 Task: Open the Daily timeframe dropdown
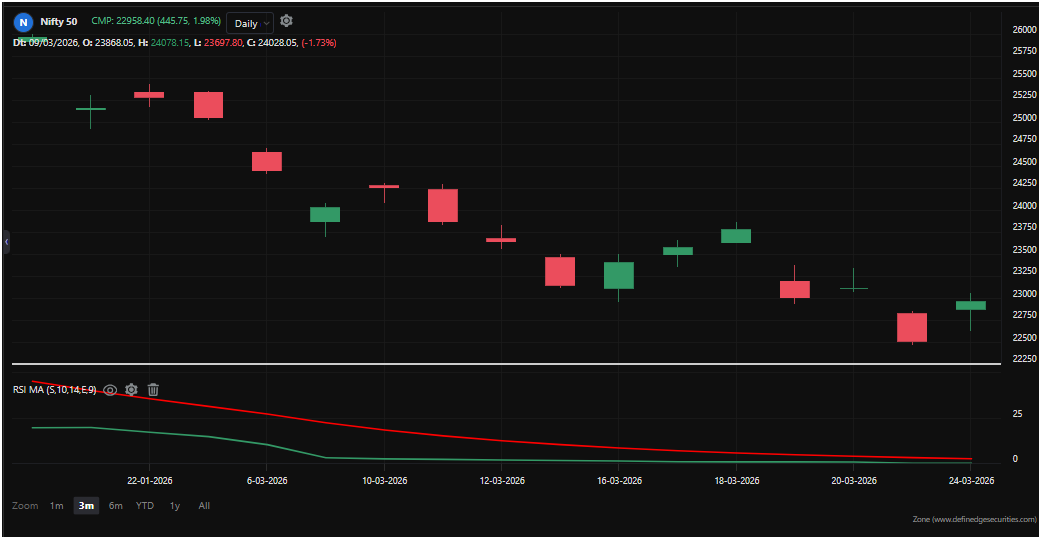click(250, 23)
